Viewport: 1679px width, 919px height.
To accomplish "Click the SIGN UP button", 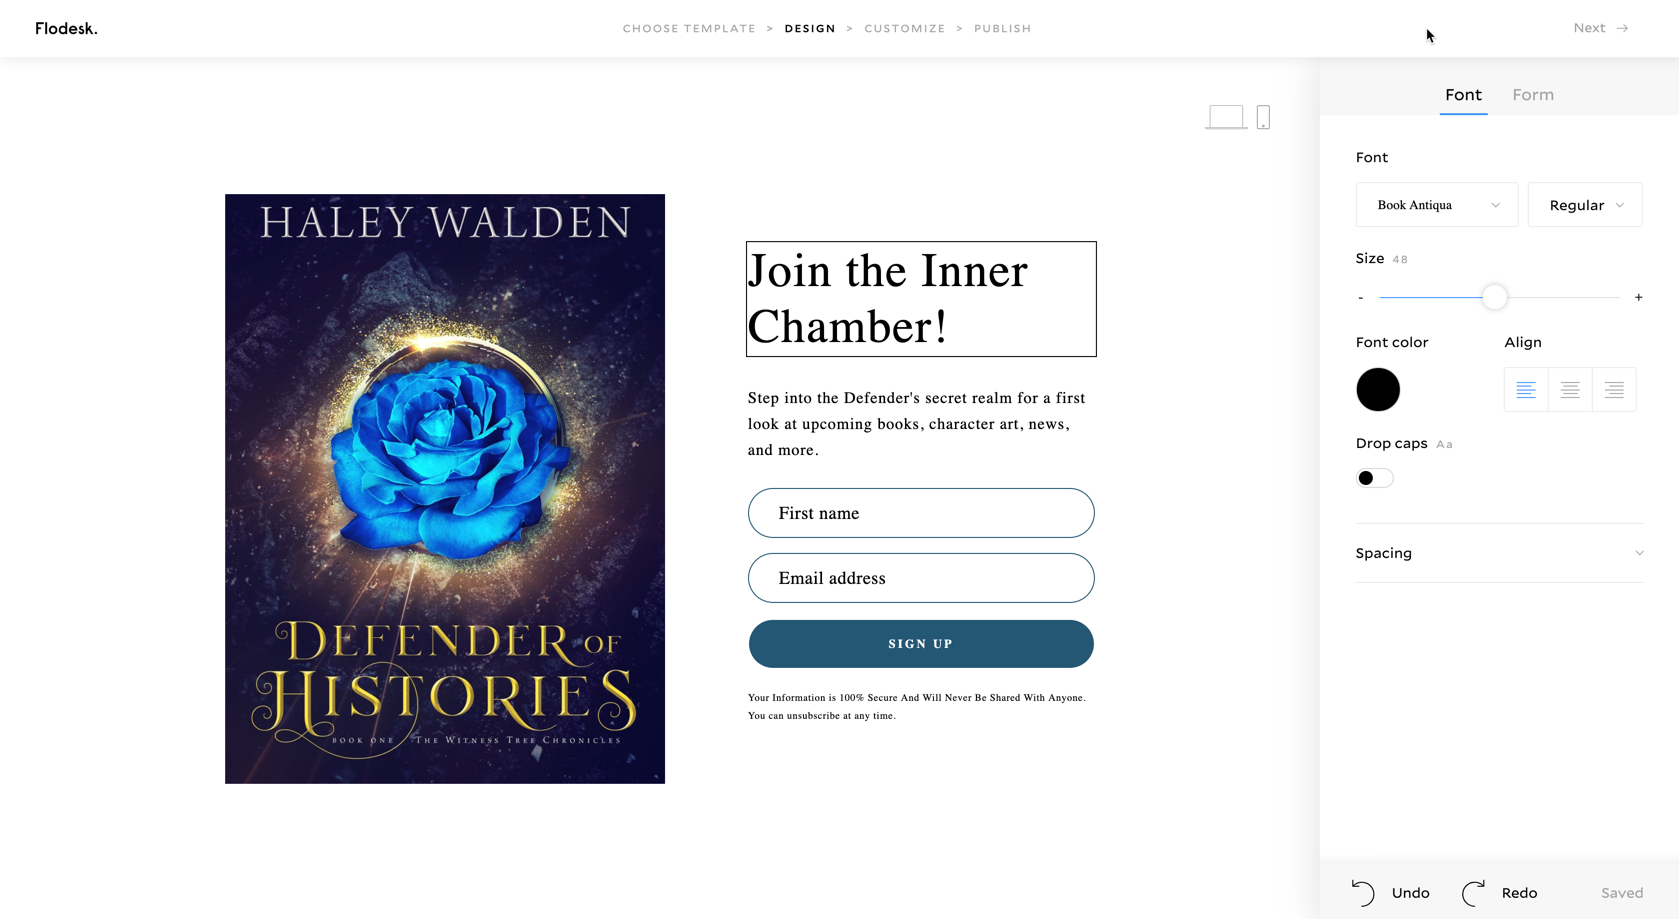I will point(921,644).
